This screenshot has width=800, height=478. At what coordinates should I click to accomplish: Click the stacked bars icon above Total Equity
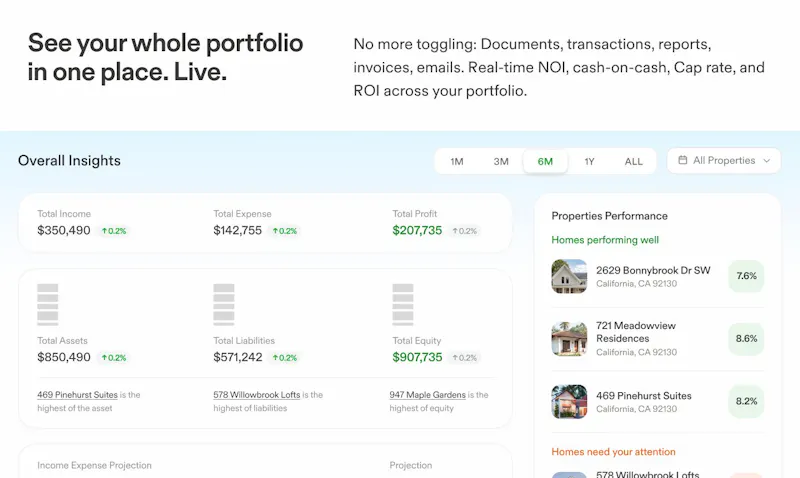(403, 305)
